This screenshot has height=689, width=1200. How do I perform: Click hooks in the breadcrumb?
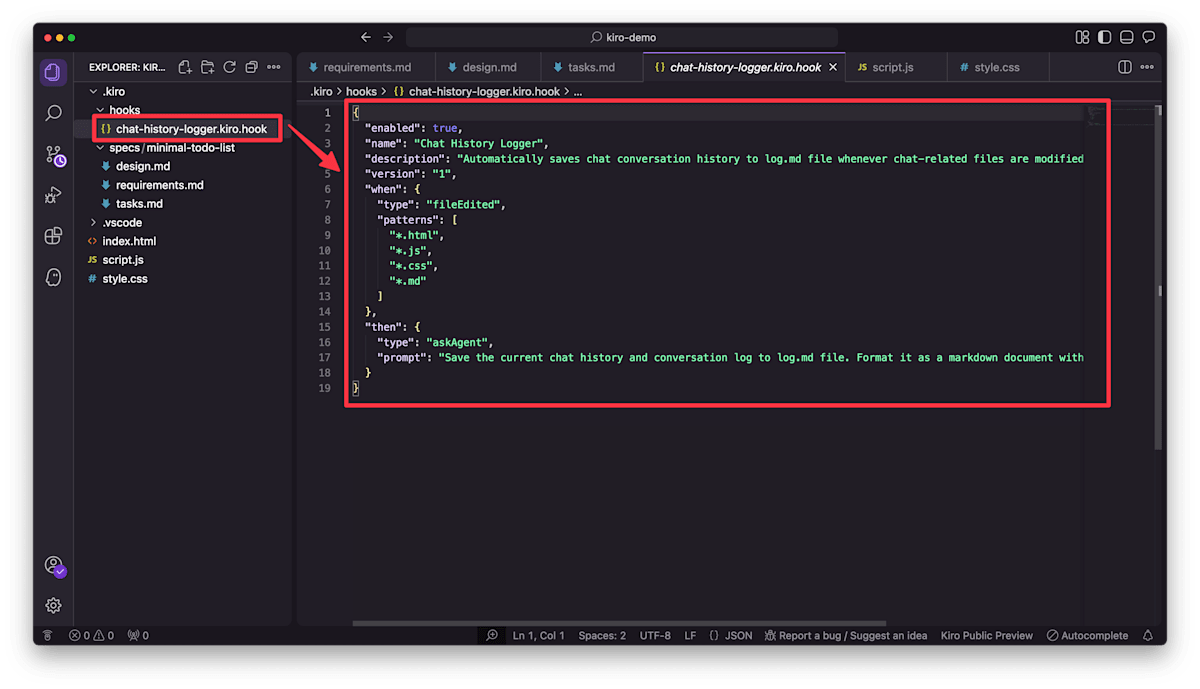[x=361, y=91]
